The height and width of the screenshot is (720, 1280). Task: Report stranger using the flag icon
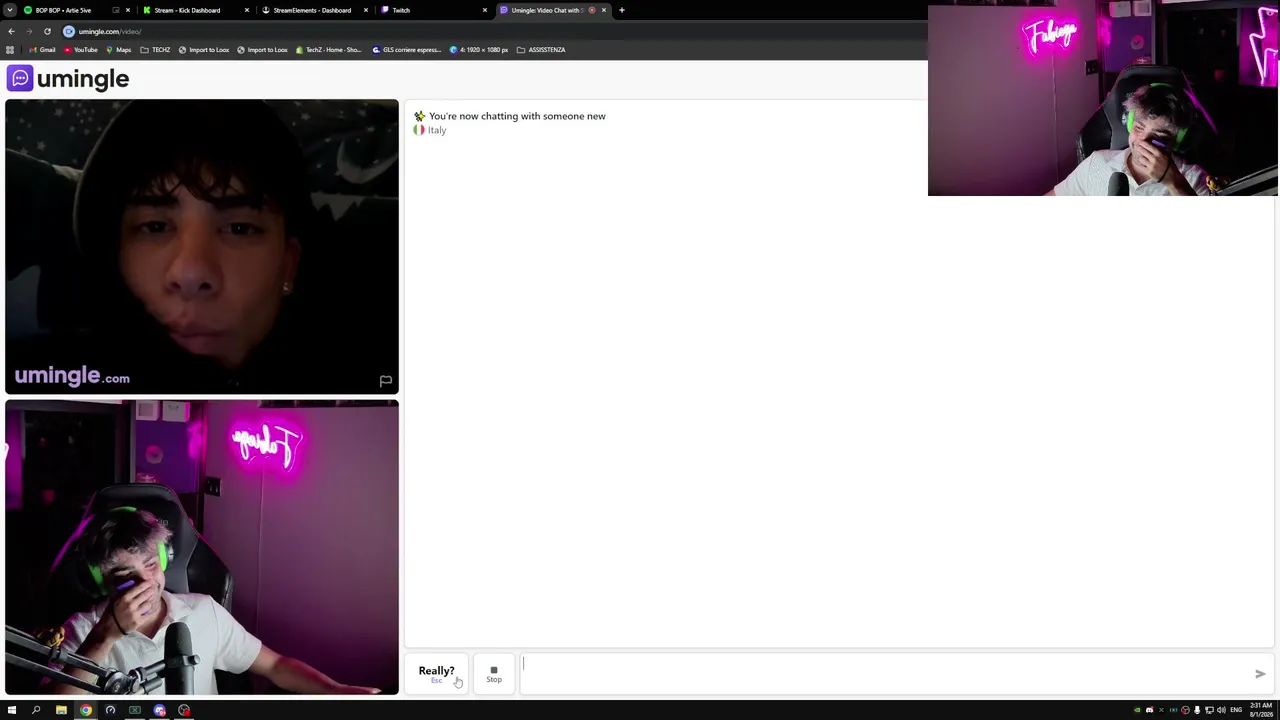point(385,381)
